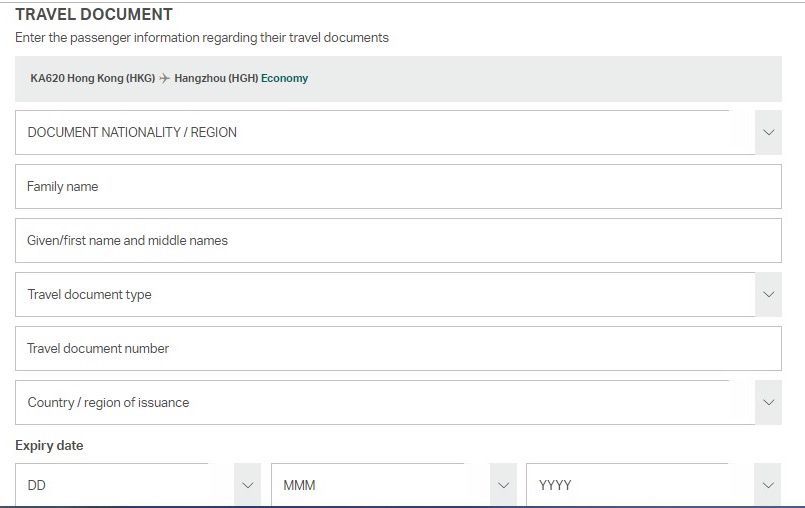
Task: Click the KA620 Hong Kong (HKG) flight text
Action: 93,78
